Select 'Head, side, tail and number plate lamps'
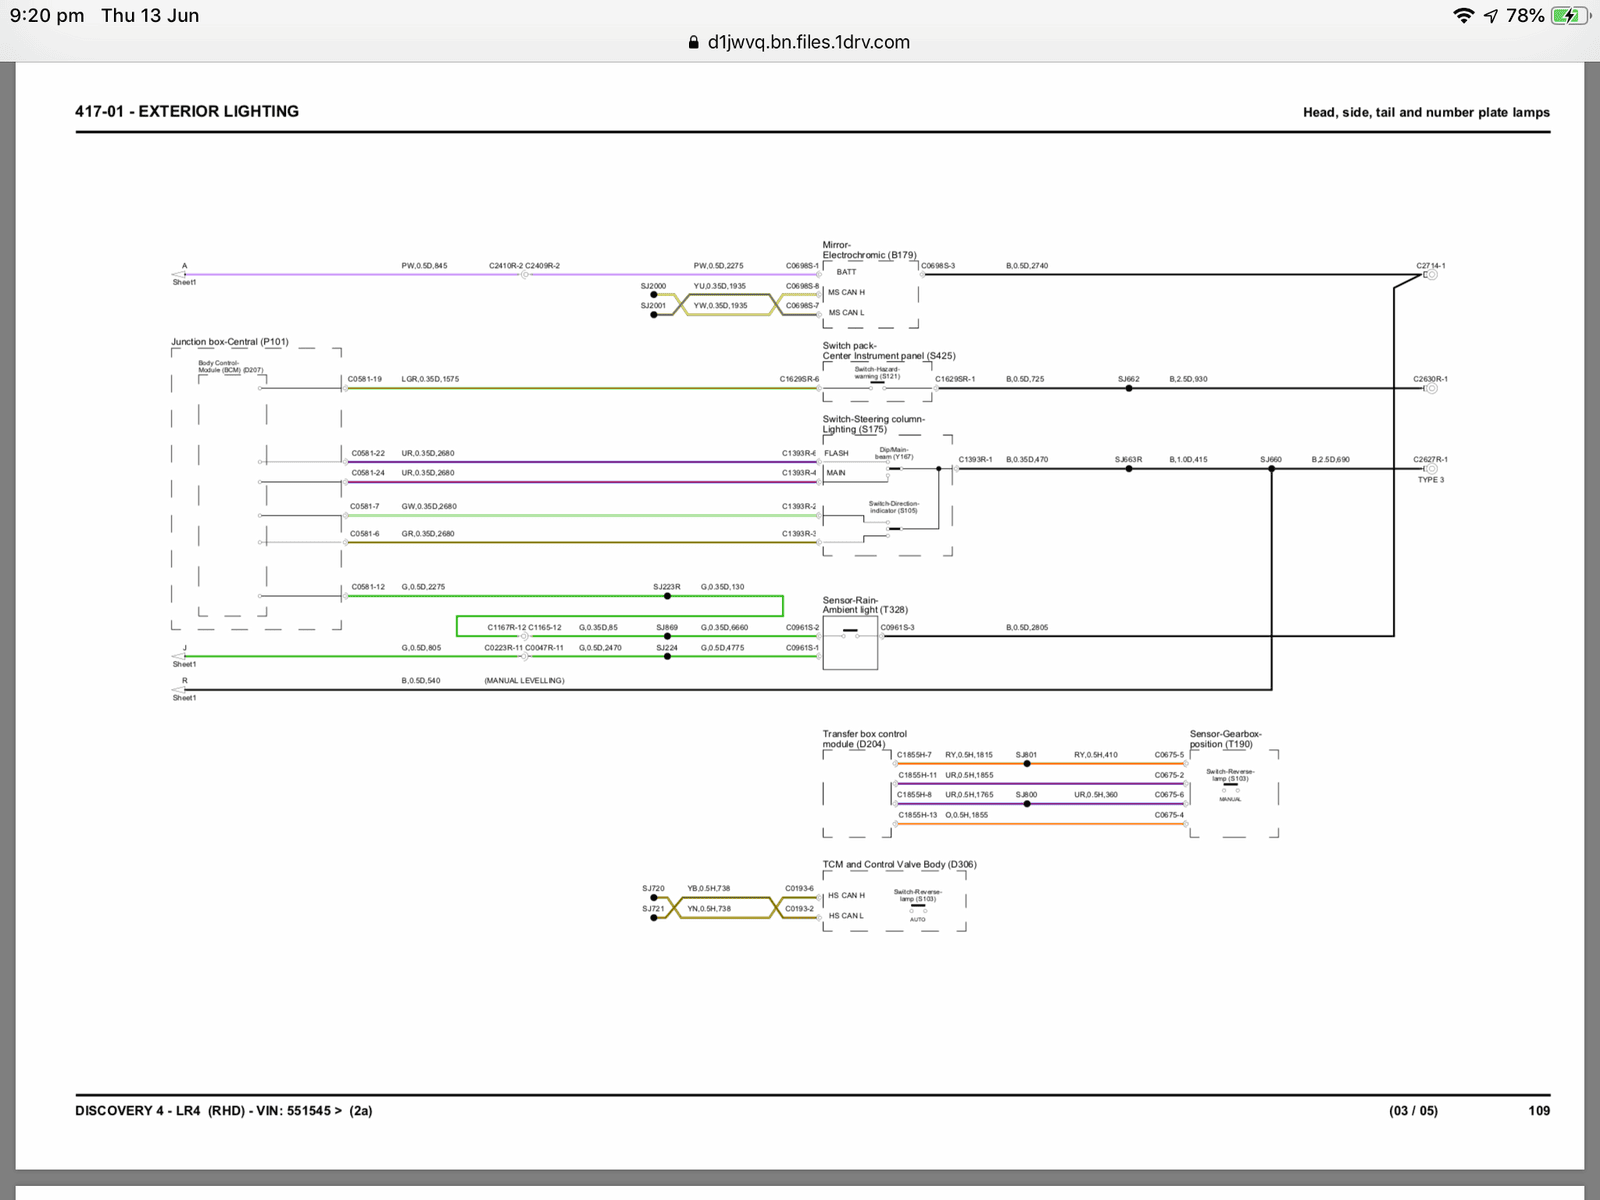This screenshot has width=1600, height=1200. click(x=1426, y=112)
